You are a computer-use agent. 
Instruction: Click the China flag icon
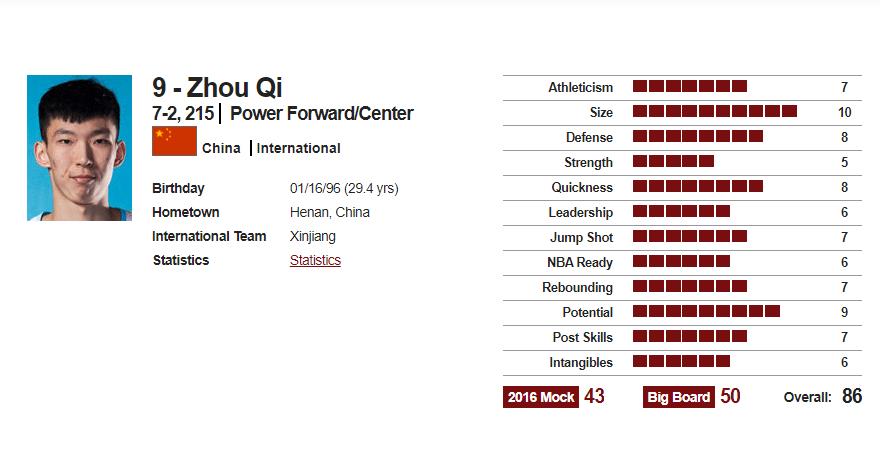point(174,141)
